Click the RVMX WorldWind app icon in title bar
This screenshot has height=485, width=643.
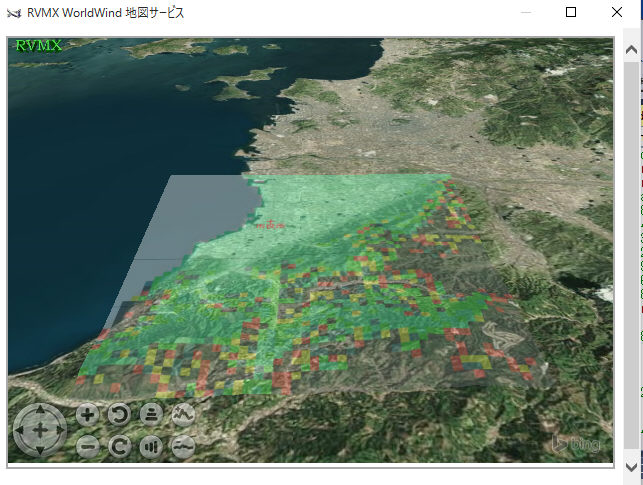(x=13, y=13)
